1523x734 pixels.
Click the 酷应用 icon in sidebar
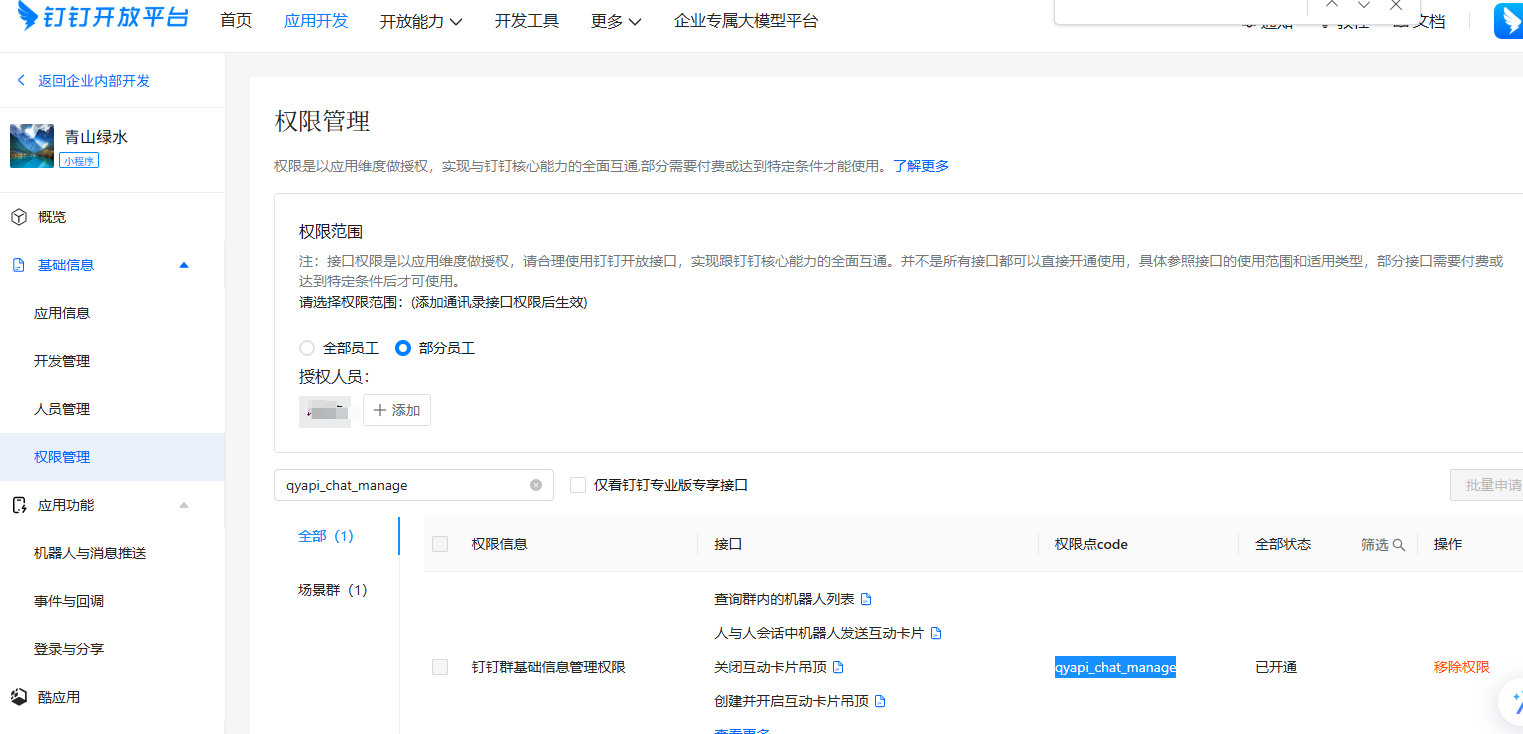[x=19, y=697]
